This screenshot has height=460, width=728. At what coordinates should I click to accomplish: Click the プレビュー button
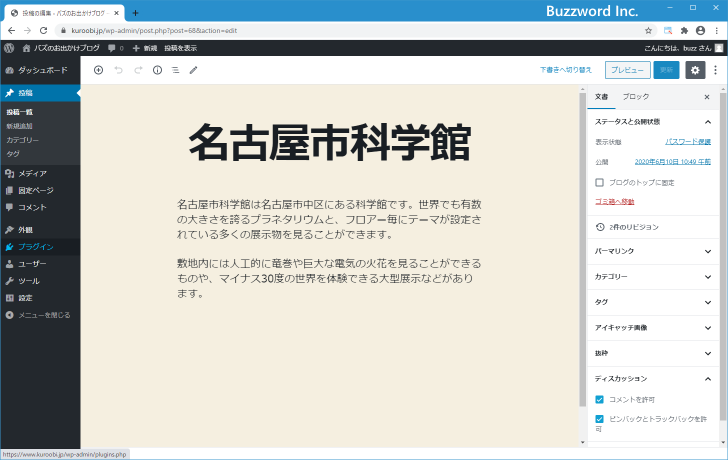(627, 70)
